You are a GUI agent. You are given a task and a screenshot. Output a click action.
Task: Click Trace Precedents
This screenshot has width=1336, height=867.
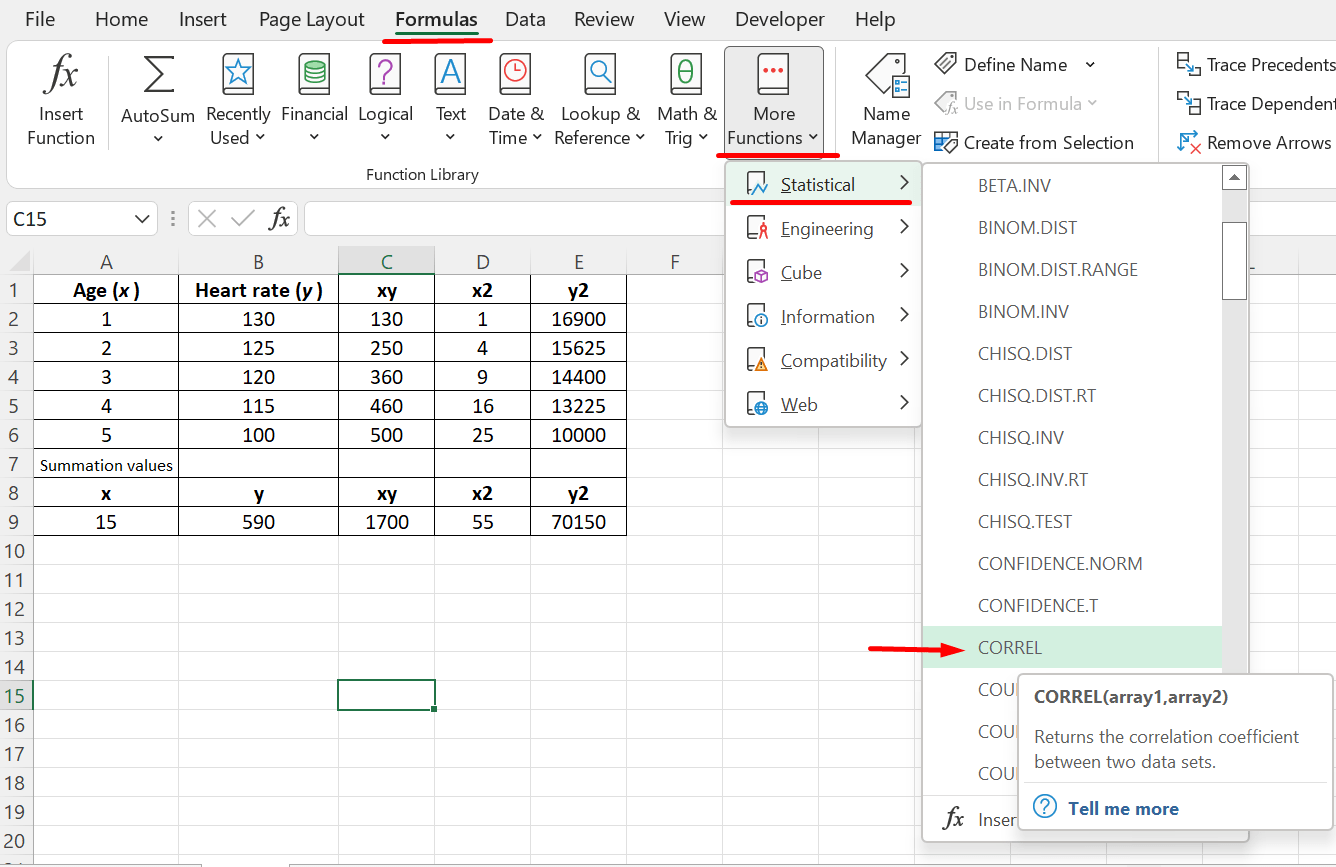click(x=1252, y=63)
